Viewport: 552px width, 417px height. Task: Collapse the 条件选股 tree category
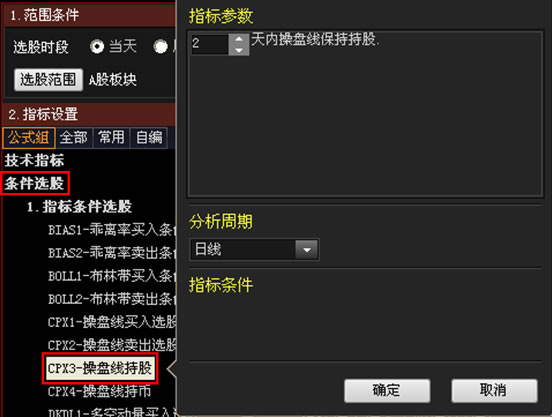[34, 183]
